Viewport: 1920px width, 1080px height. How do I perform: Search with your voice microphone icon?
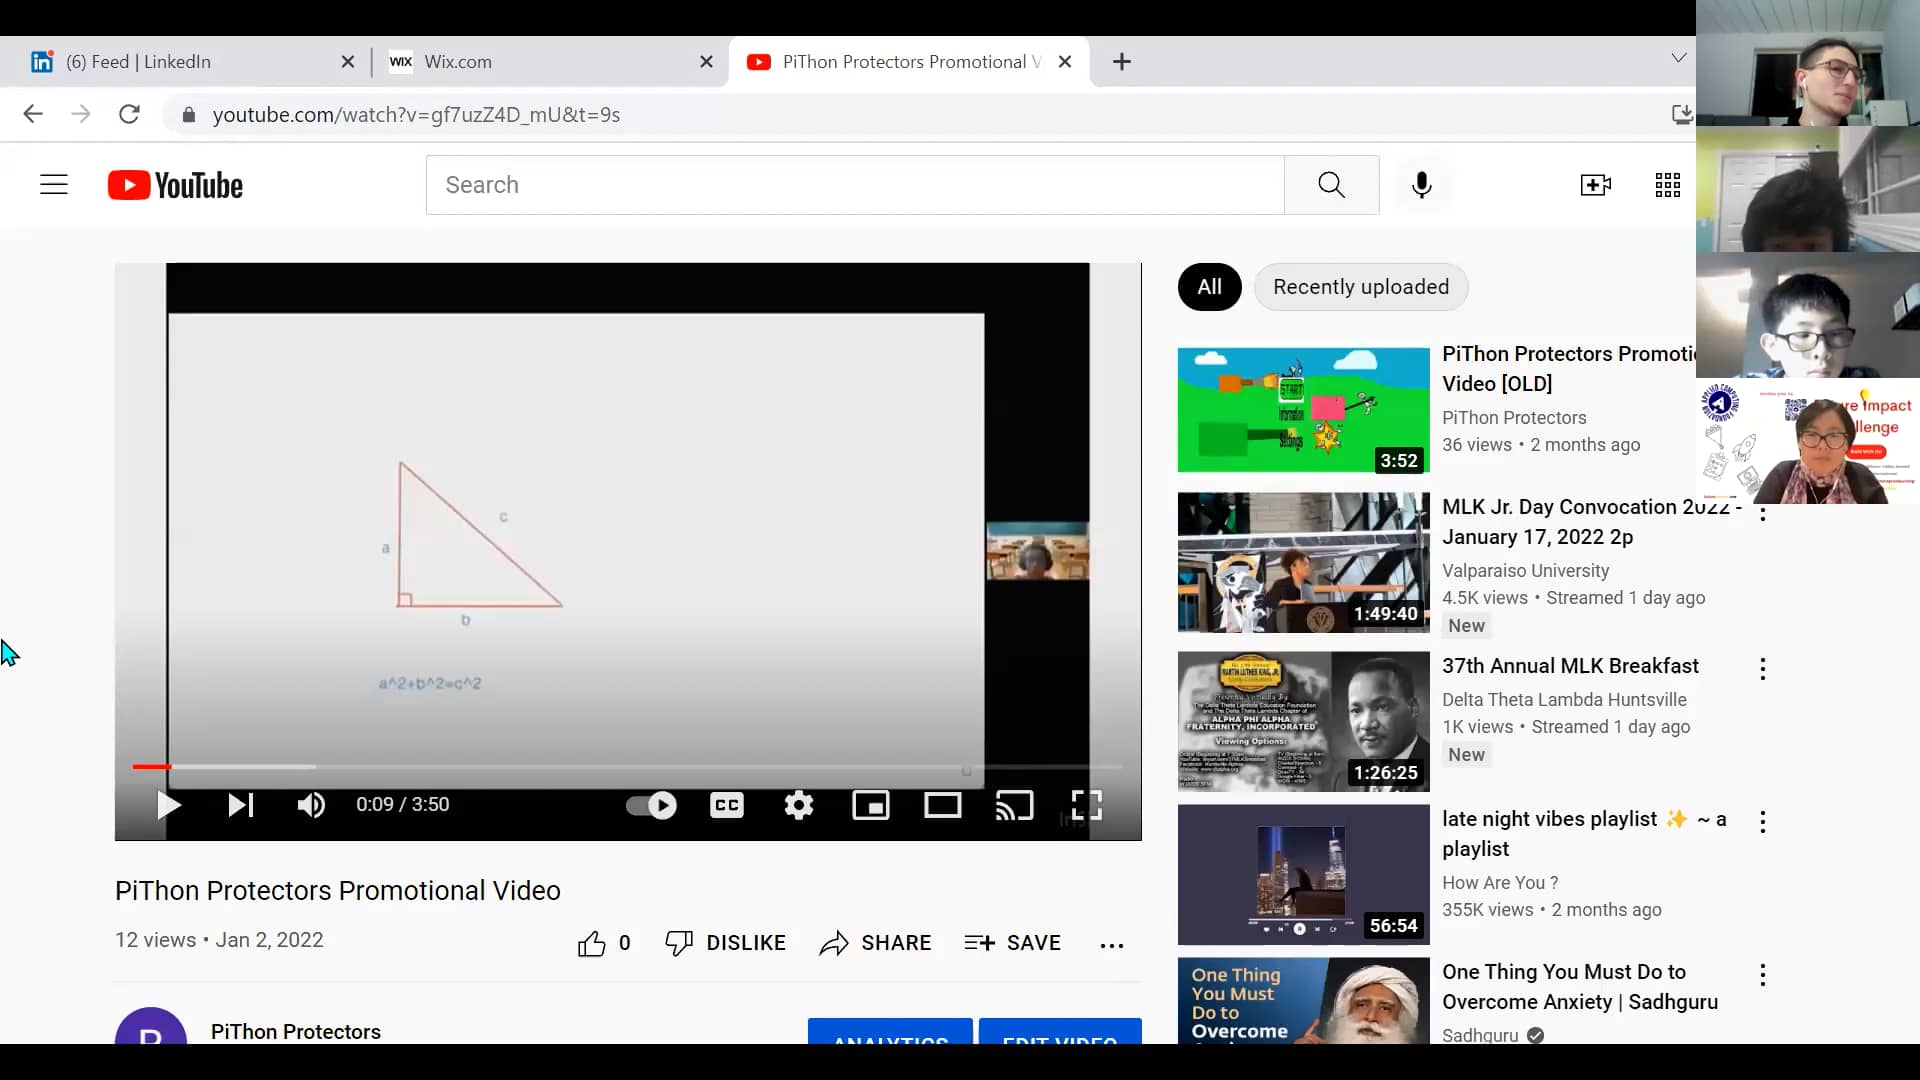(1421, 185)
